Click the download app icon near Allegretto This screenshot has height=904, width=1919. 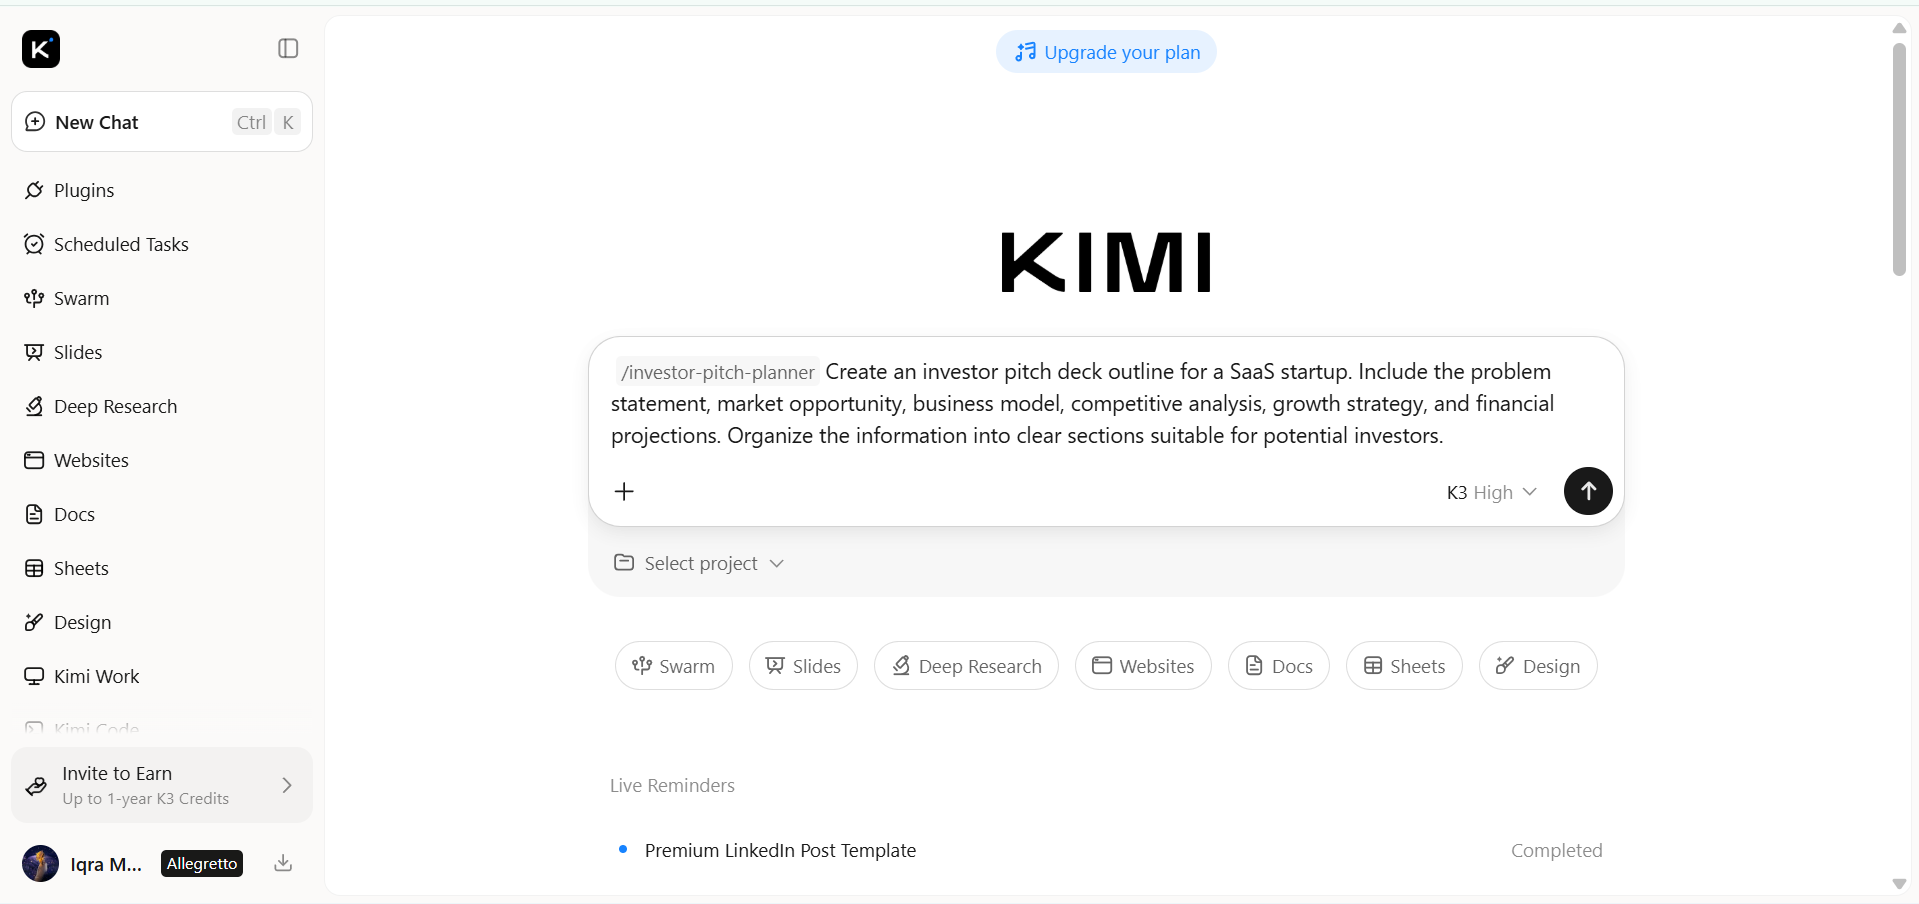pyautogui.click(x=283, y=863)
